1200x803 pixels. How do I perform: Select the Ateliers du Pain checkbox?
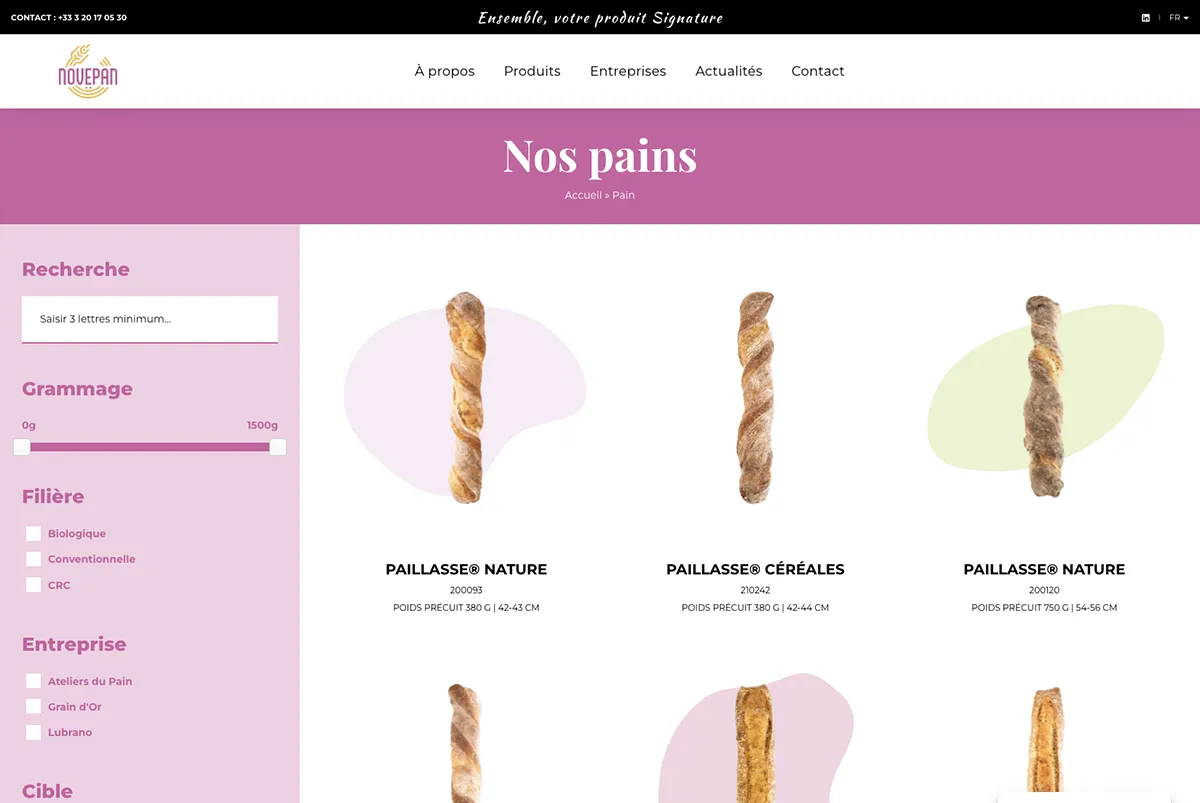pos(34,681)
